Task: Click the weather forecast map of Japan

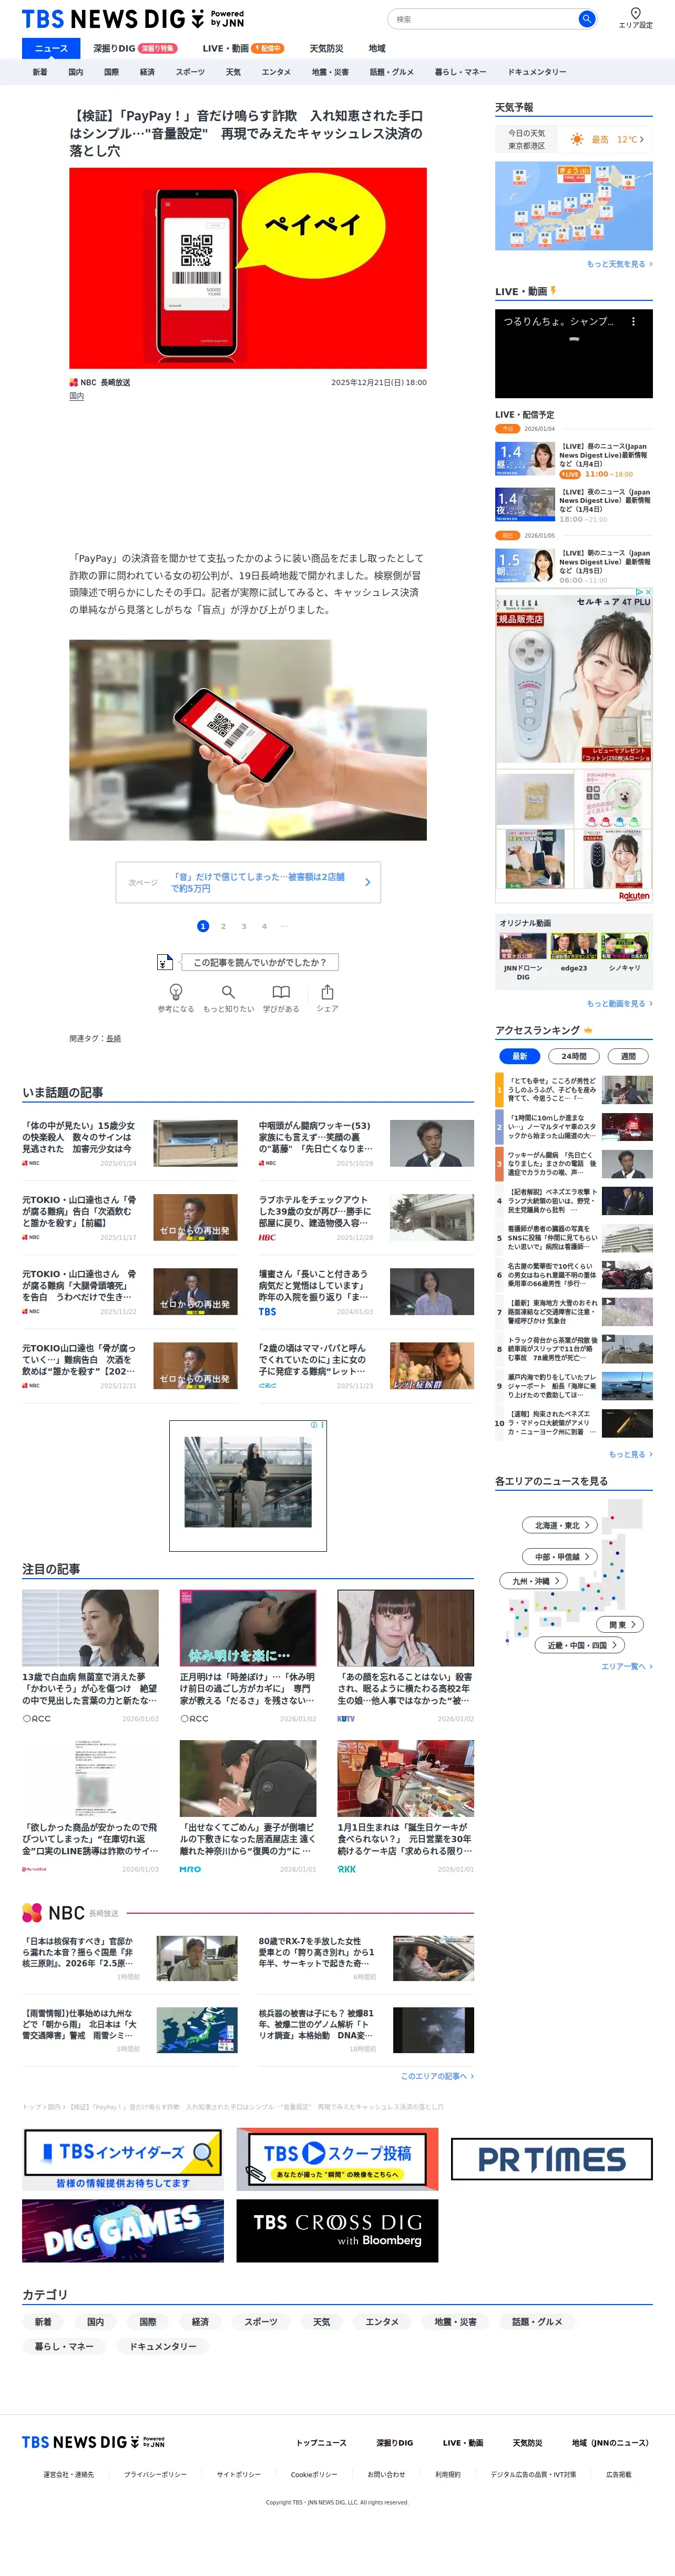Action: [574, 206]
